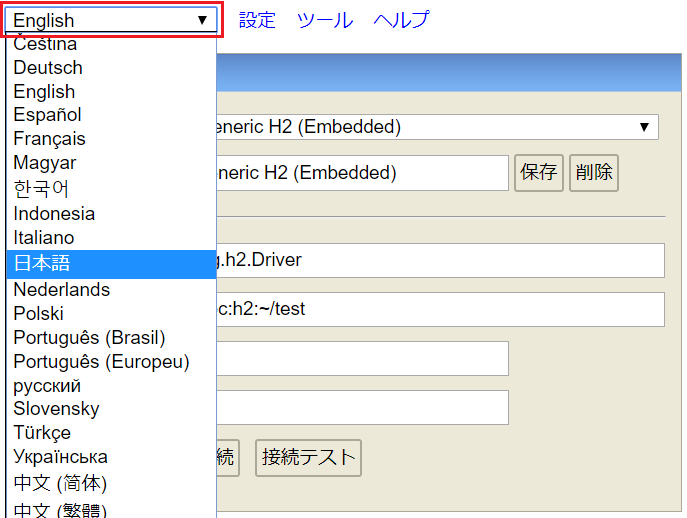This screenshot has width=687, height=518.
Task: Select 日本語 from the language list
Action: click(42, 264)
